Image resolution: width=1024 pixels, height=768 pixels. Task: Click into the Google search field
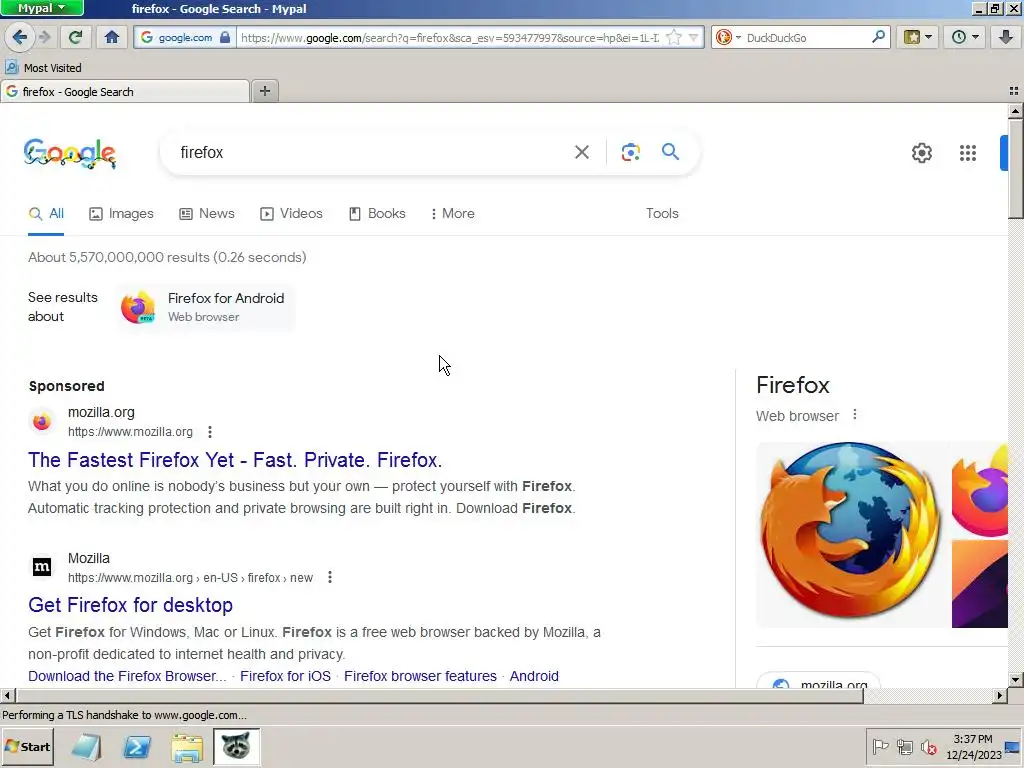click(366, 152)
